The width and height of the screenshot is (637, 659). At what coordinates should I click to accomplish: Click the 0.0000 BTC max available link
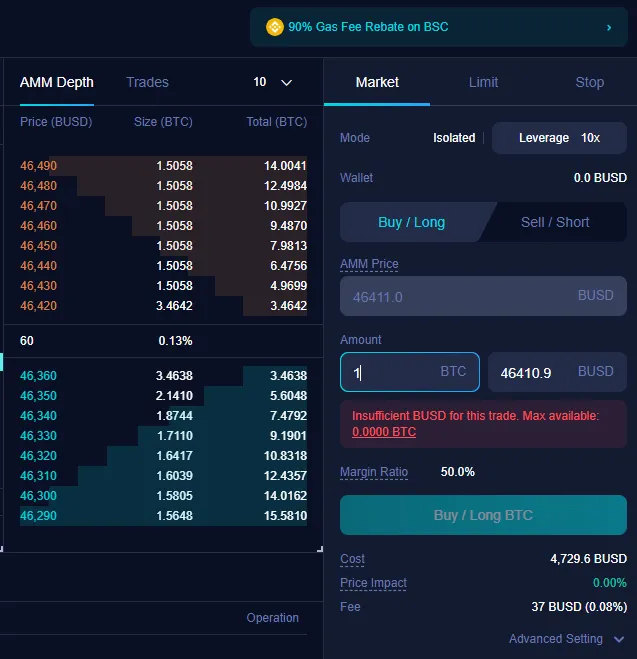[x=384, y=432]
